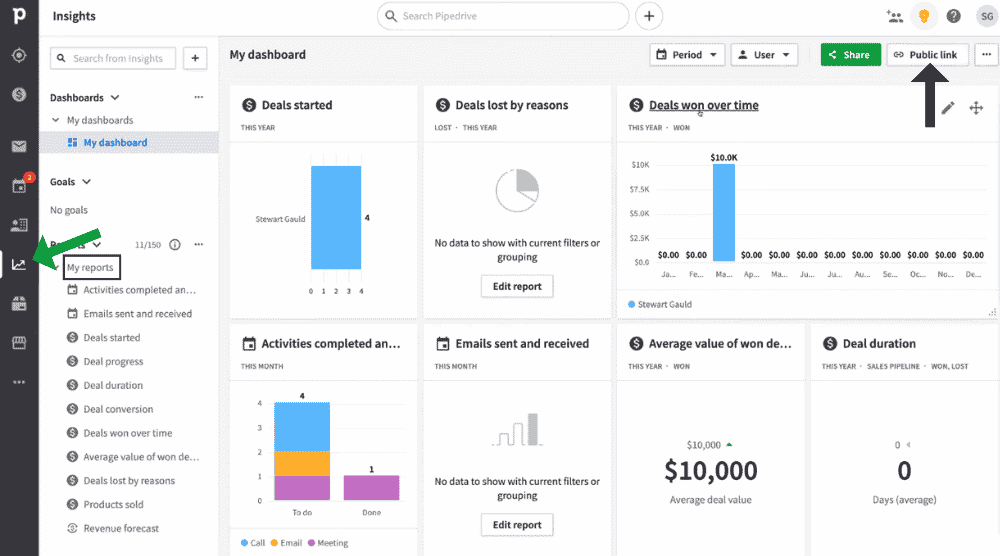Viewport: 1000px width, 556px height.
Task: Click Emails sent and received card calendar icon
Action: [443, 344]
